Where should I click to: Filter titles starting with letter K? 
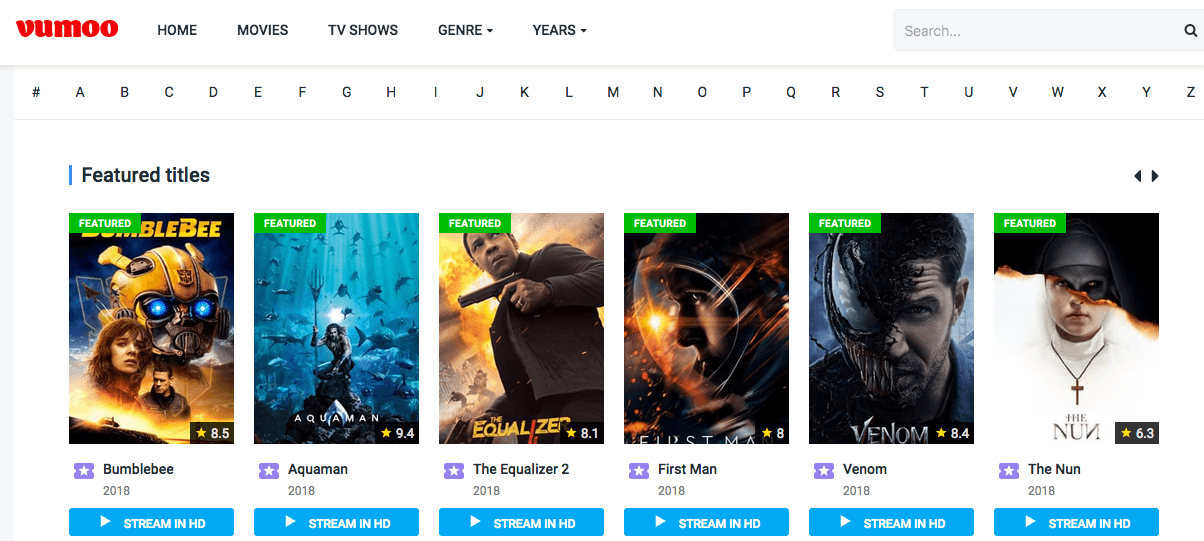(x=524, y=92)
